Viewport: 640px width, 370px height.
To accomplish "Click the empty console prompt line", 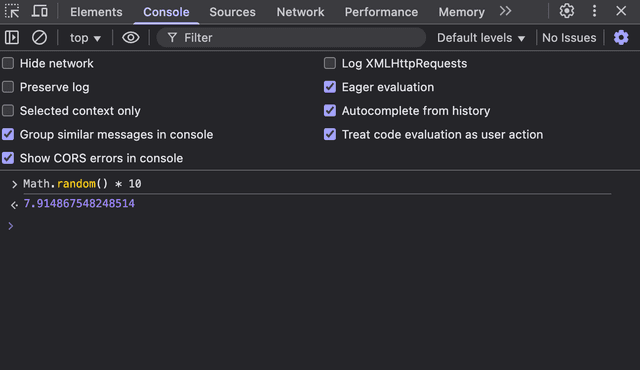I will point(320,226).
